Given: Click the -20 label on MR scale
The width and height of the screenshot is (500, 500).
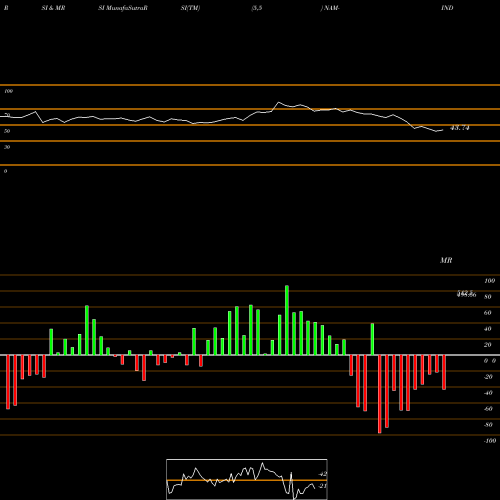Looking at the screenshot, I should [x=488, y=377].
